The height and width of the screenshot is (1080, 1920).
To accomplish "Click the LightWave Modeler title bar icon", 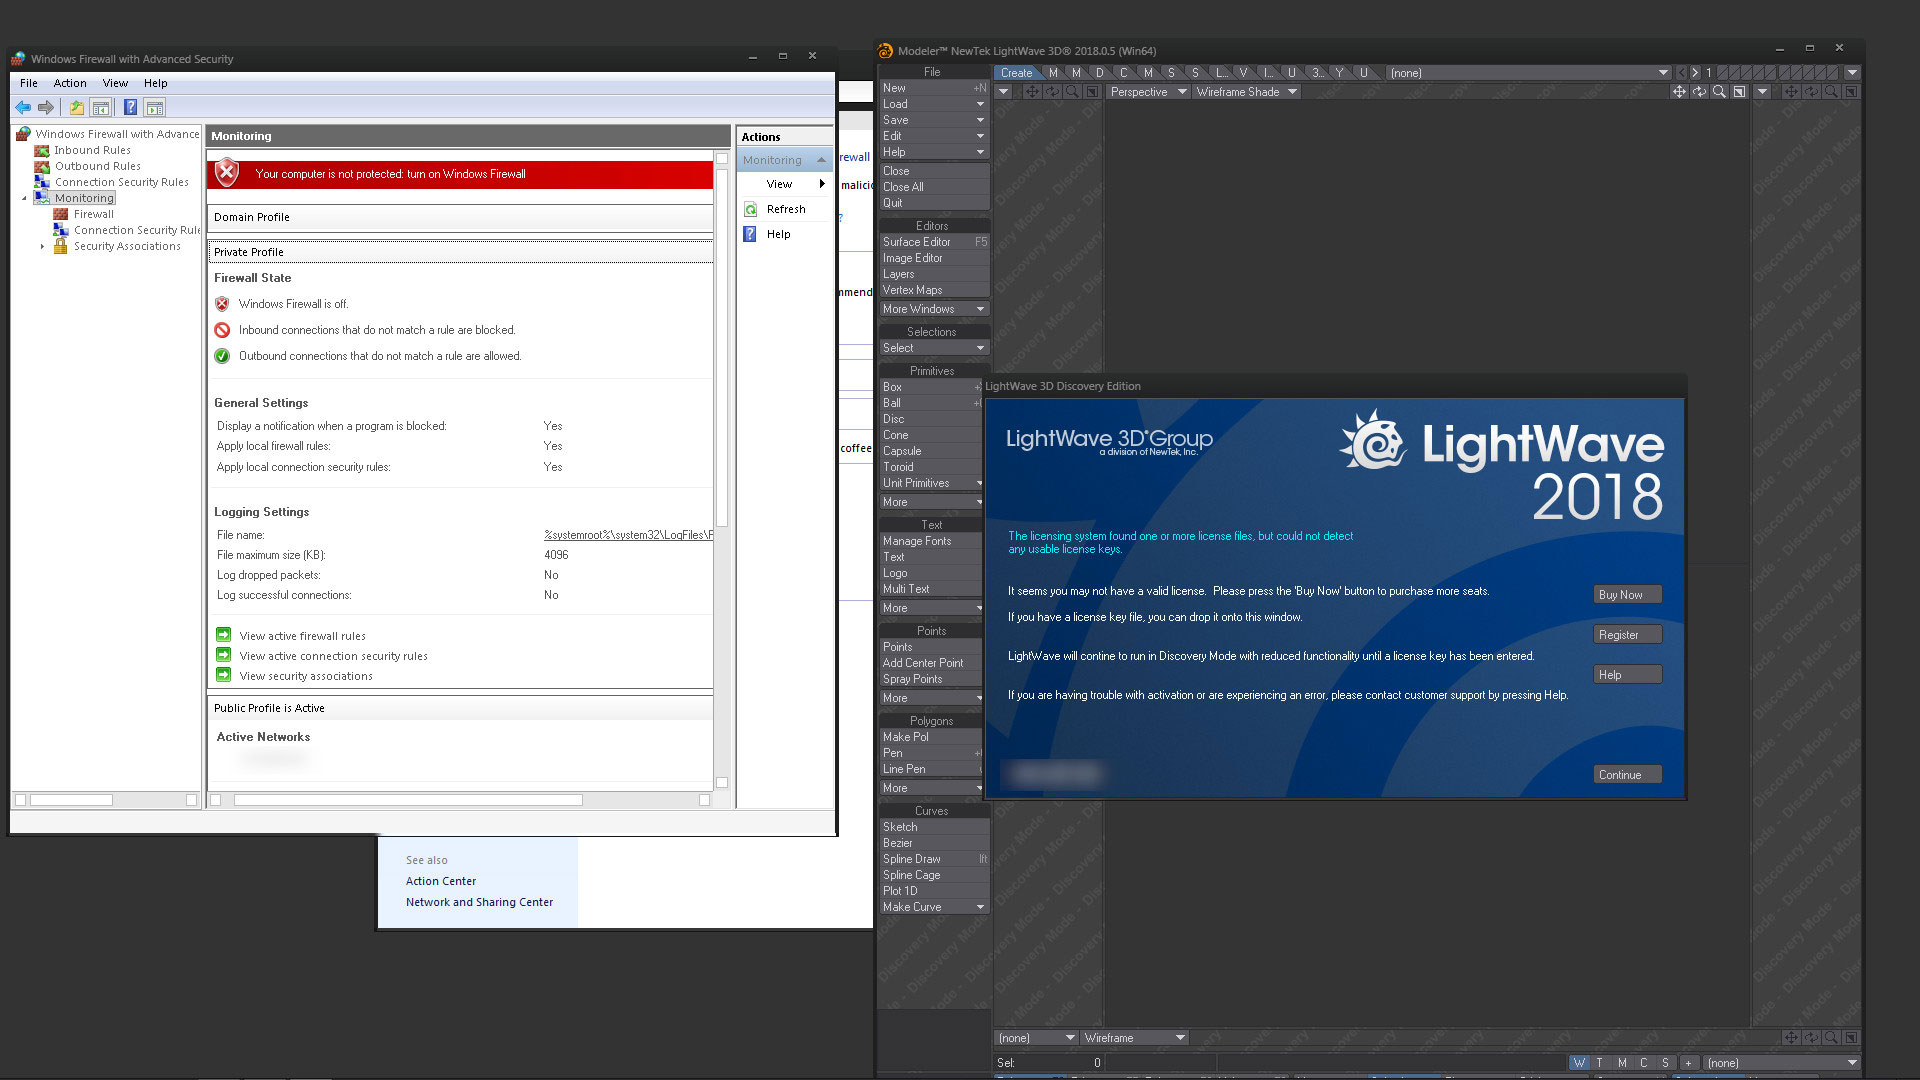I will click(x=885, y=50).
